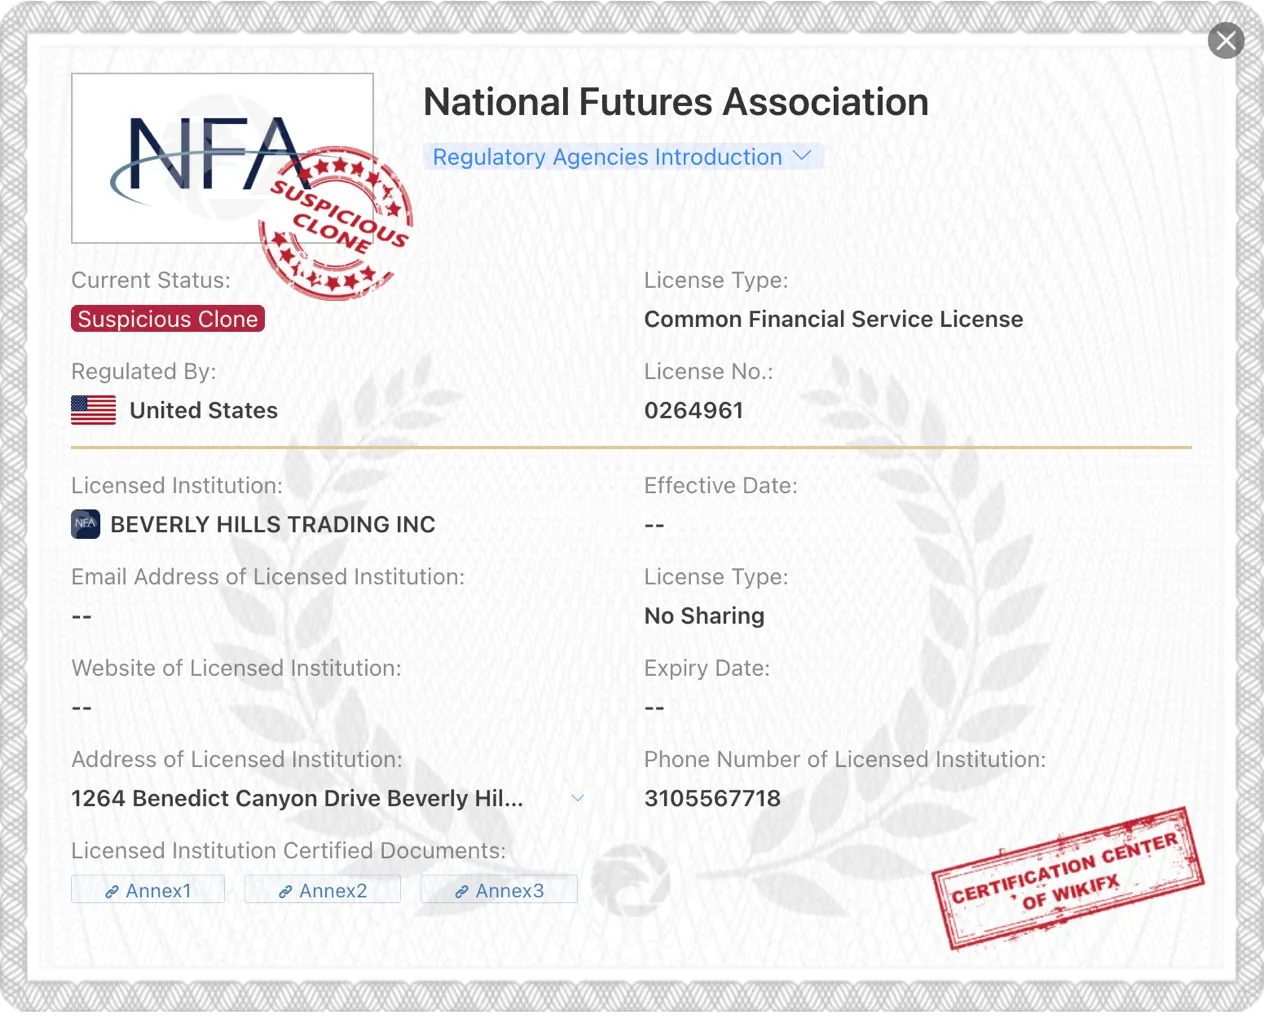This screenshot has width=1268, height=1019.
Task: Click the United States country name
Action: [205, 412]
